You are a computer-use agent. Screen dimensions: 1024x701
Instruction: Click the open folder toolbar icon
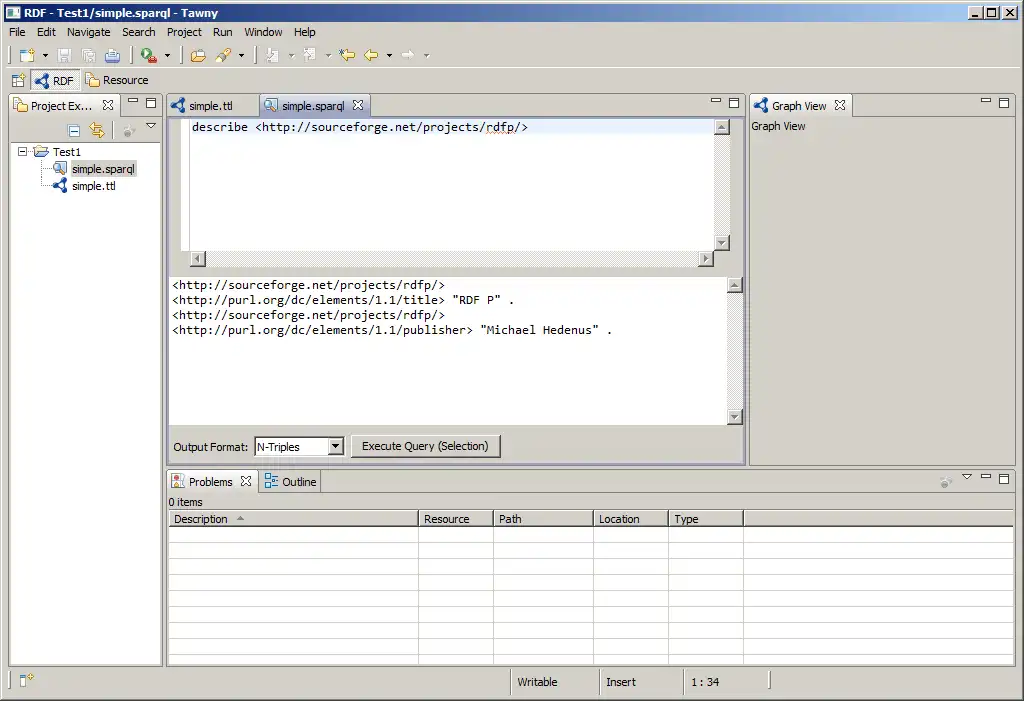[x=198, y=56]
